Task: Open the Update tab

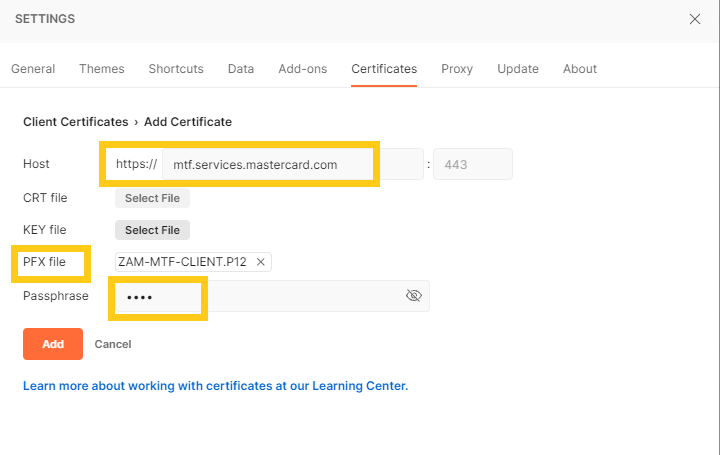Action: [518, 69]
